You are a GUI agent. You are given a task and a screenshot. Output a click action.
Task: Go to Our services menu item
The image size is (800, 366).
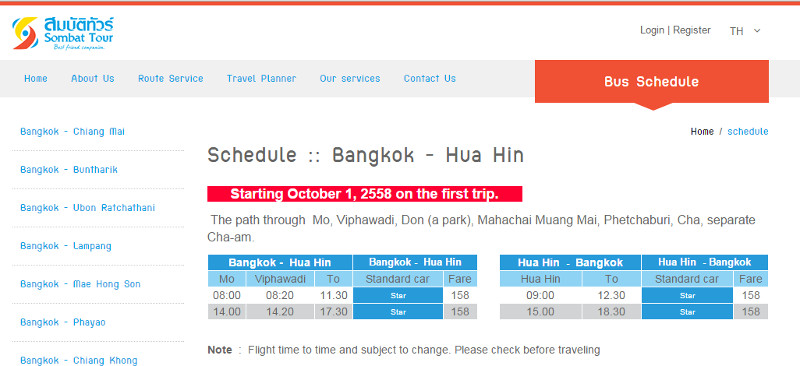pyautogui.click(x=350, y=79)
